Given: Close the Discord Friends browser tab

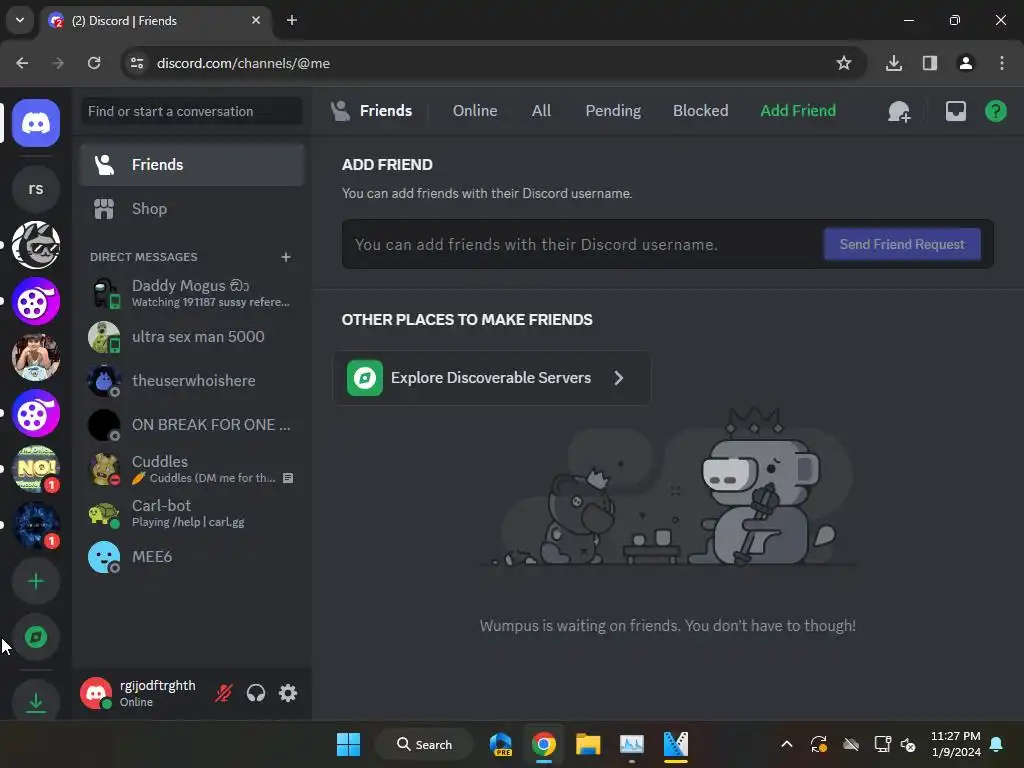Looking at the screenshot, I should (255, 20).
